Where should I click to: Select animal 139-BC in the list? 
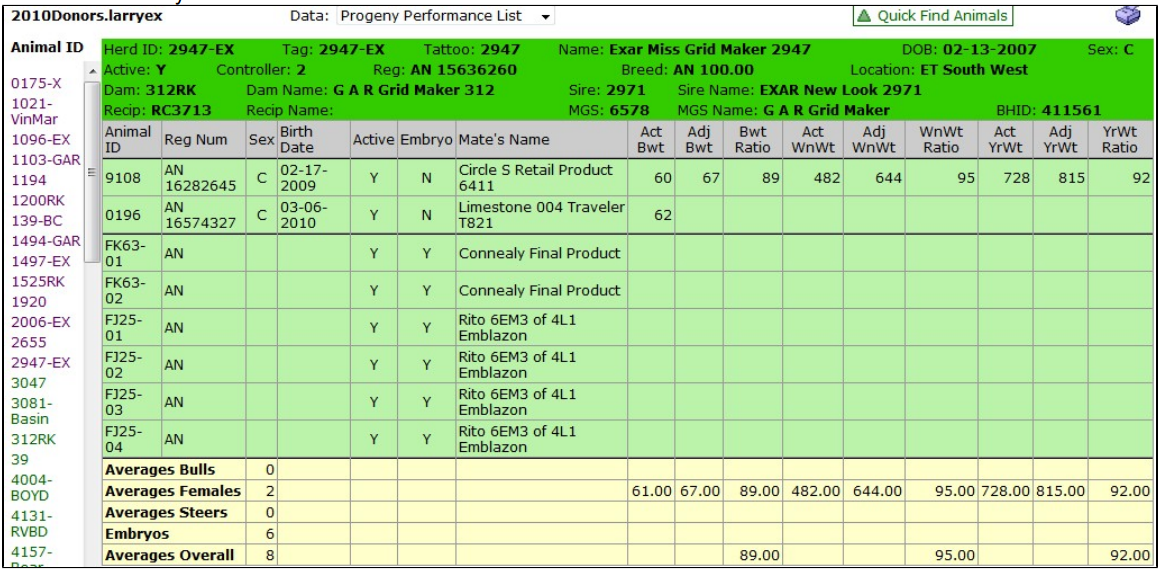click(34, 221)
